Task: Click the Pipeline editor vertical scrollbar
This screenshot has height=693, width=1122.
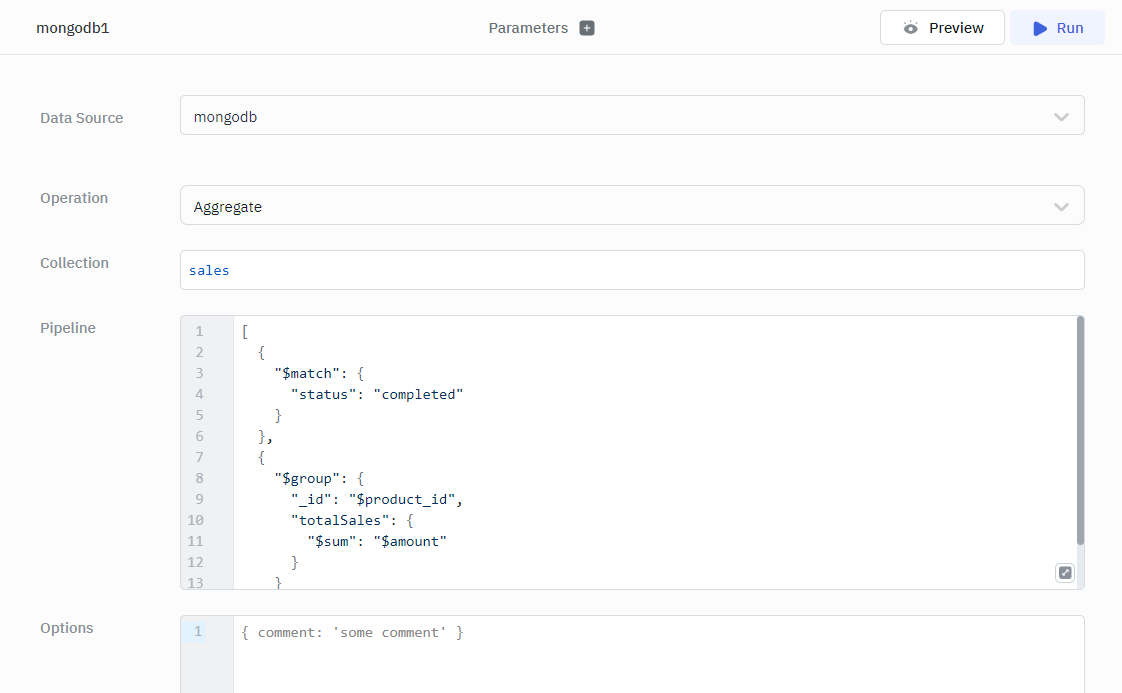Action: [x=1080, y=430]
